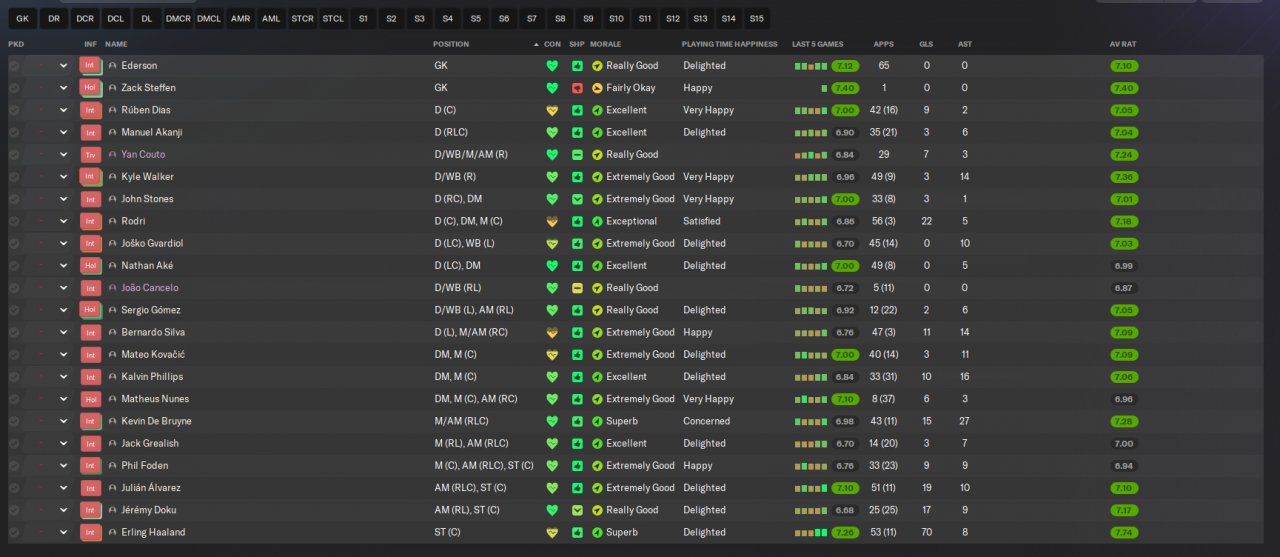Select the S15 substitute slot tab
Screen dimensions: 1280x557
click(757, 18)
